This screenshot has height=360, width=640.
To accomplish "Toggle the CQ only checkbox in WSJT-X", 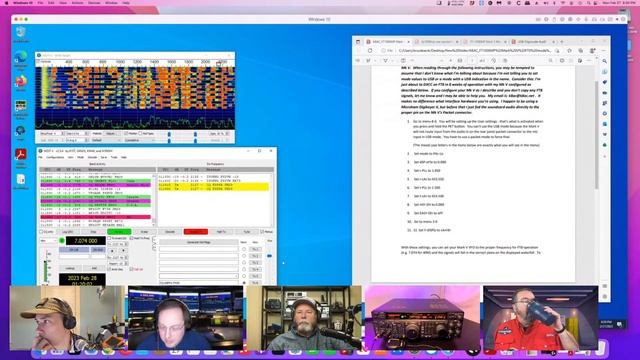I will (47, 232).
